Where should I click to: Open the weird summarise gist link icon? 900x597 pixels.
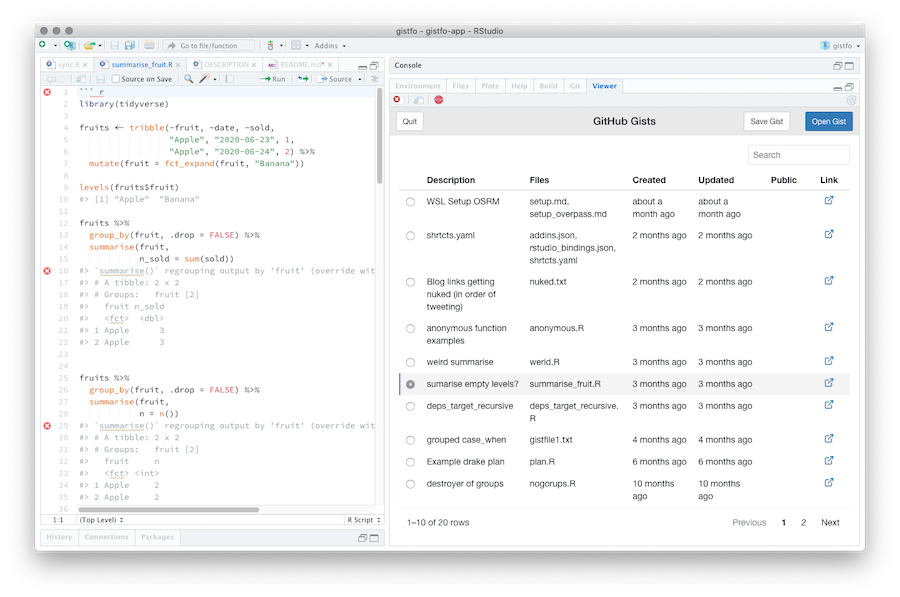829,361
